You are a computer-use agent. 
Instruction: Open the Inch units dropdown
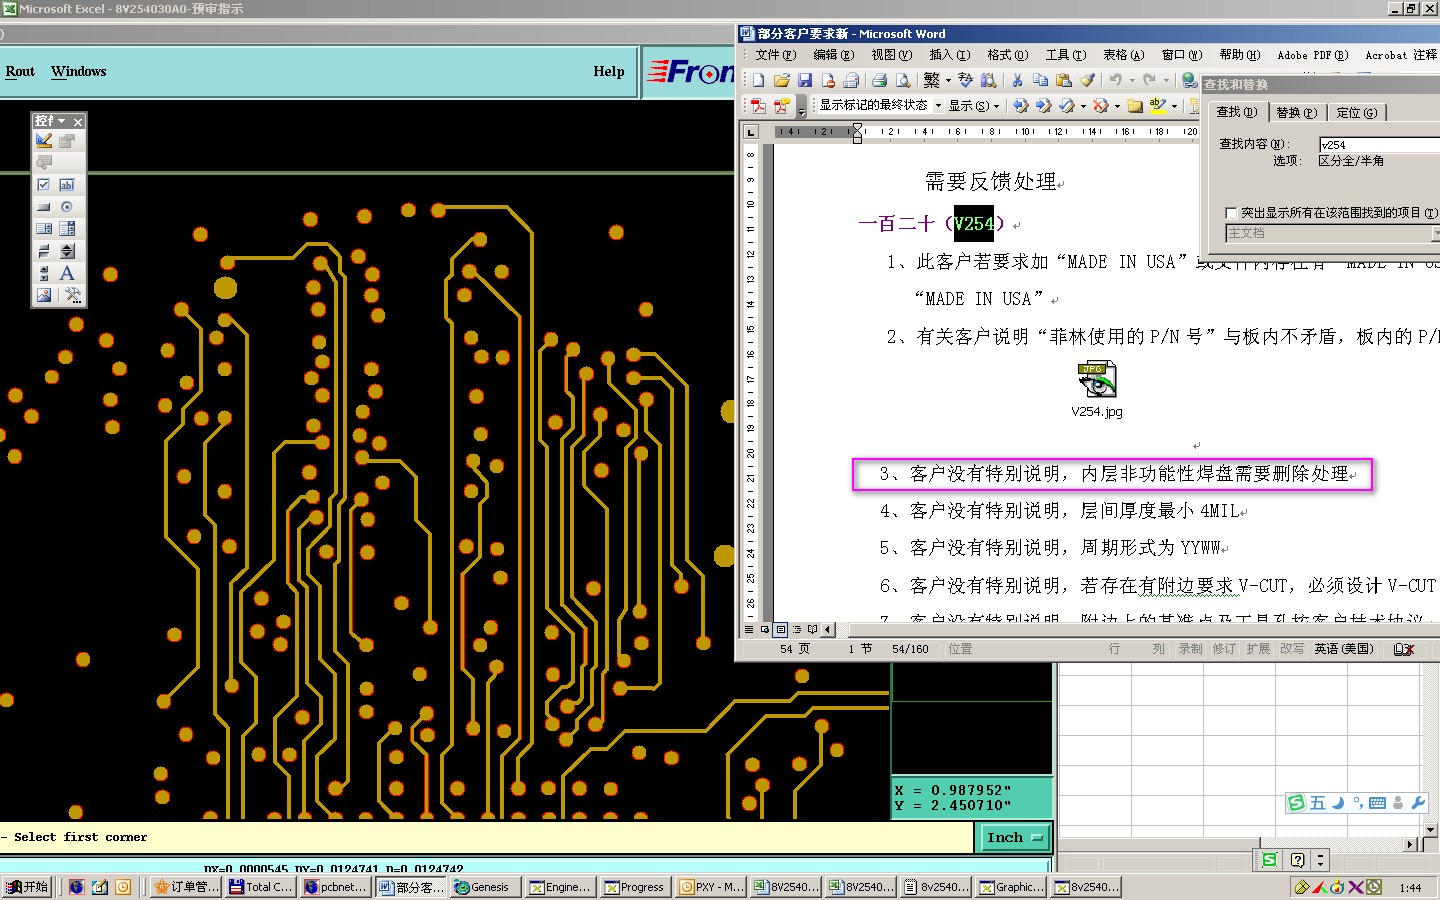point(1014,838)
